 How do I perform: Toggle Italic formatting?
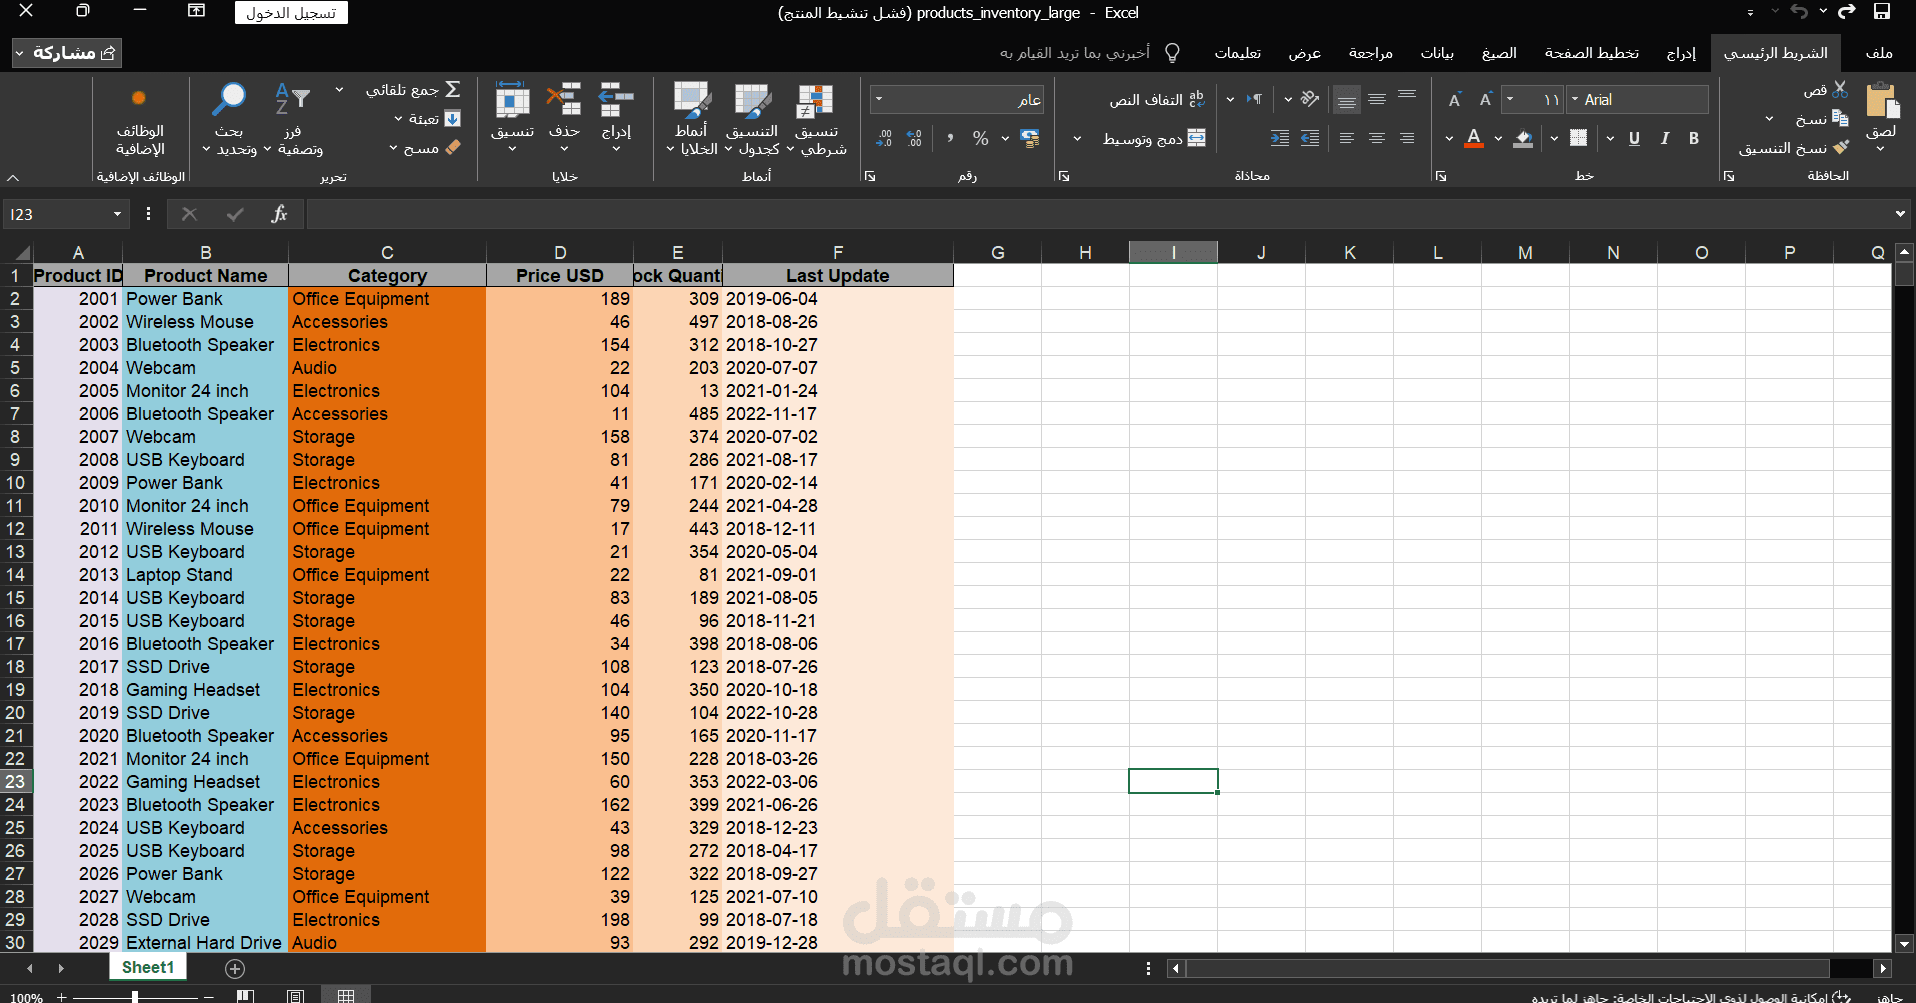point(1664,138)
